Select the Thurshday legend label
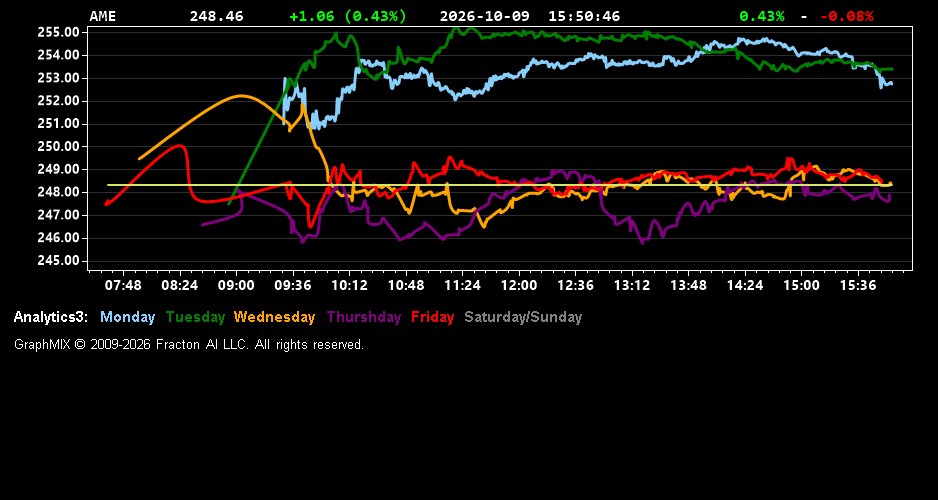Viewport: 938px width, 500px height. click(x=364, y=317)
